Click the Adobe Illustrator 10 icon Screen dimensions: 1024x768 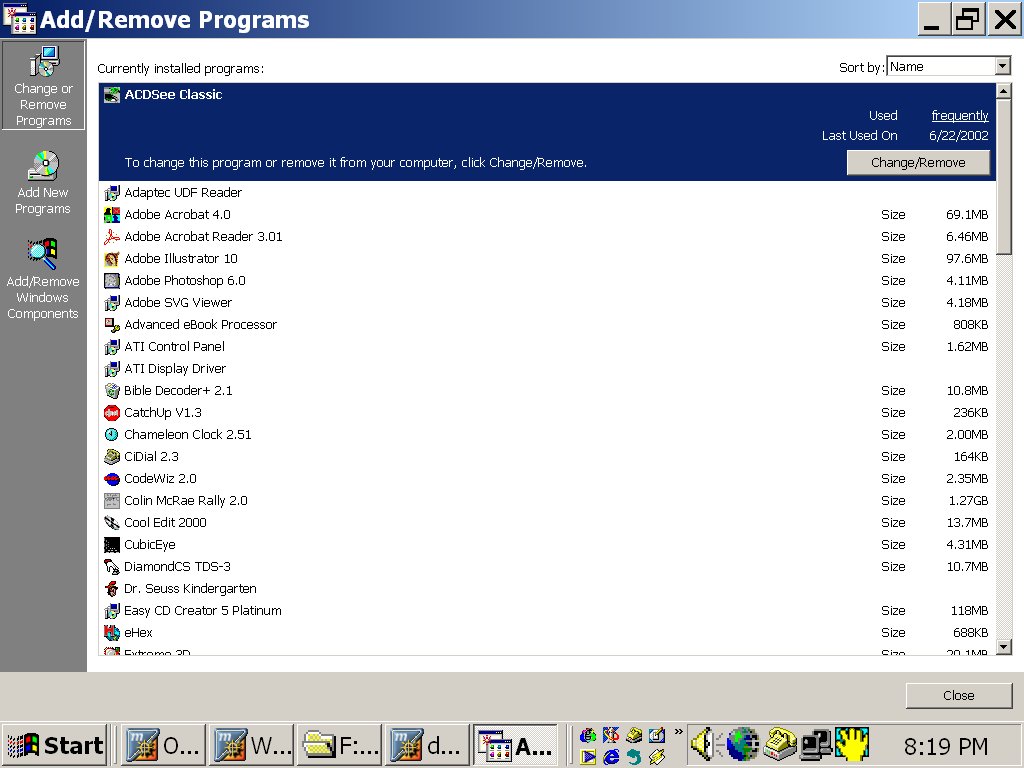coord(112,259)
